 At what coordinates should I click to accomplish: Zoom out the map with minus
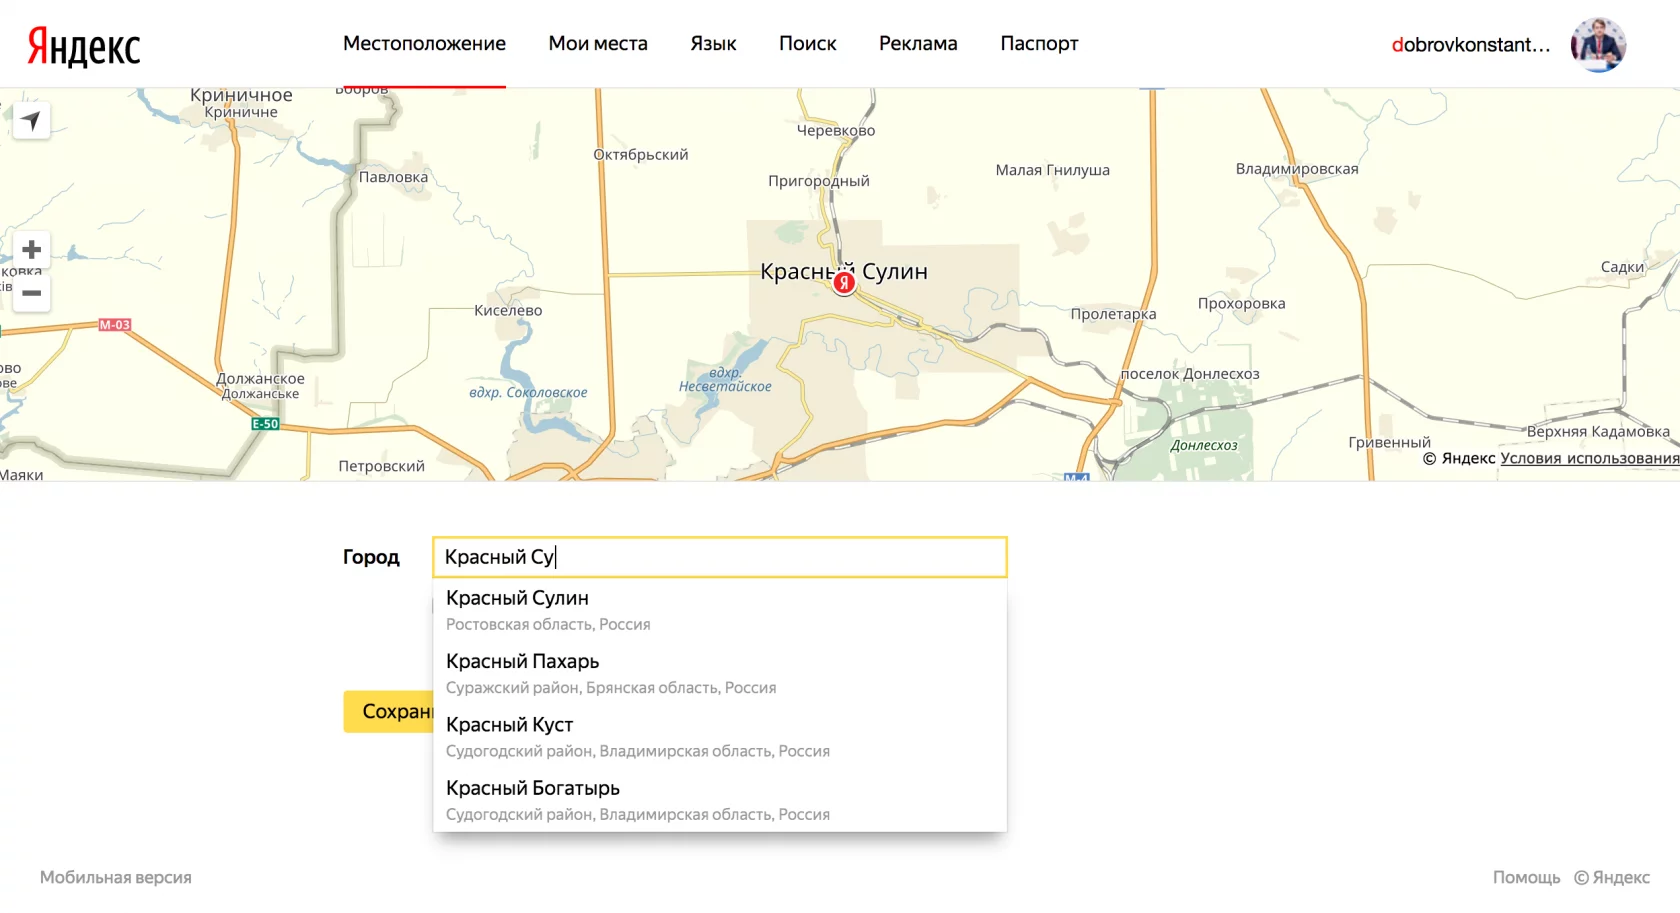pyautogui.click(x=31, y=293)
